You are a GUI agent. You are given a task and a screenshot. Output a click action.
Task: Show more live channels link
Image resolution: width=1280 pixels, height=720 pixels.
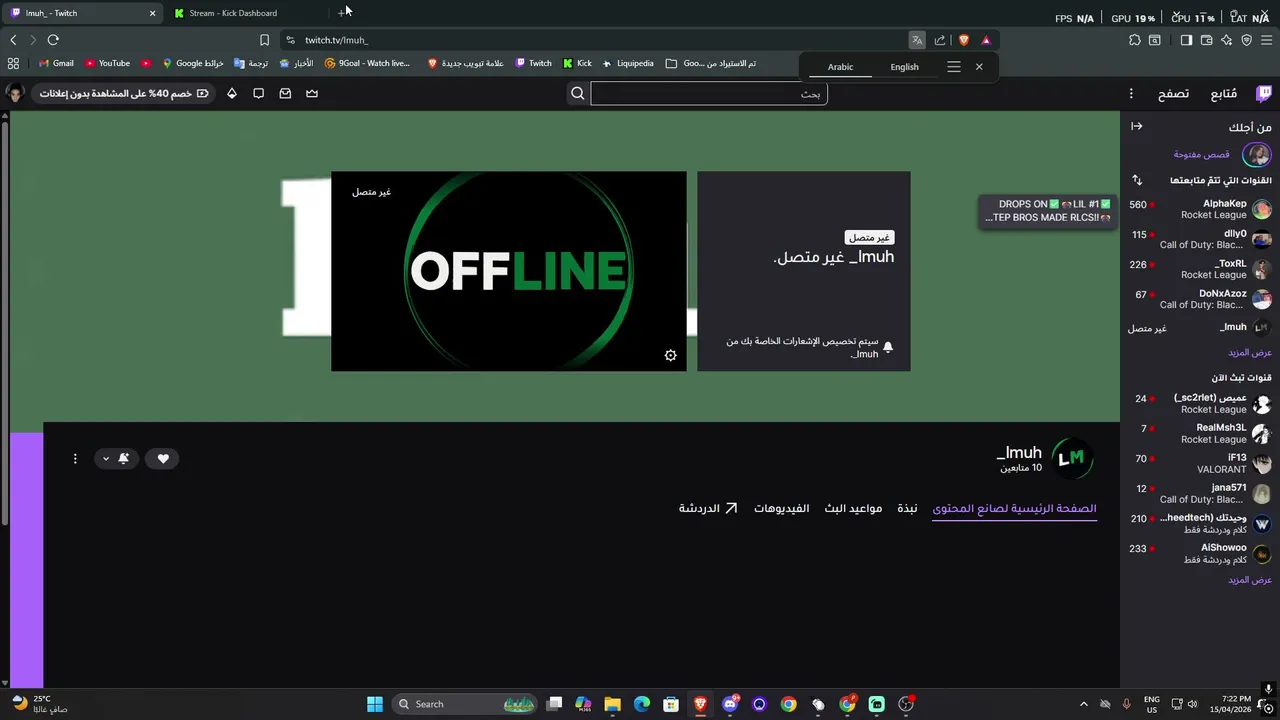tap(1250, 580)
